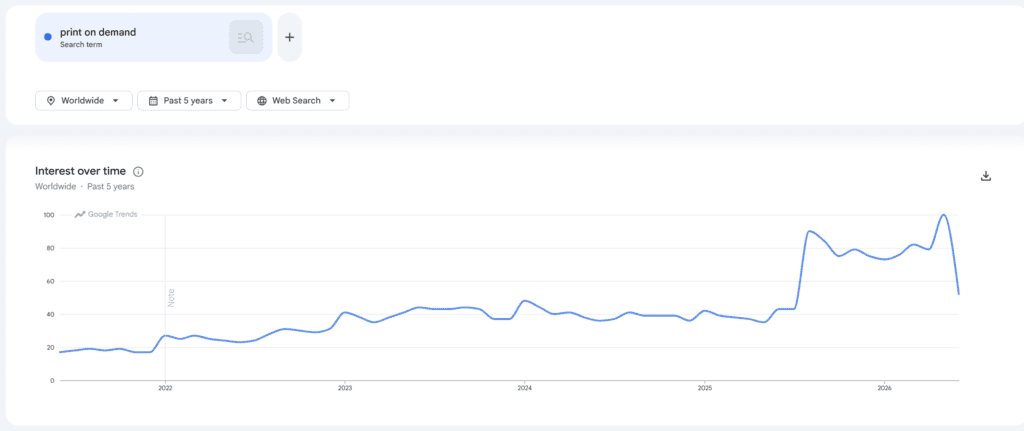Click the search term options icon
The width and height of the screenshot is (1024, 431).
click(246, 37)
